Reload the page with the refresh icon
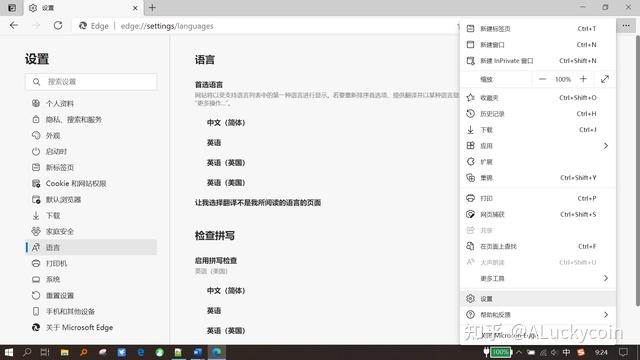Image resolution: width=640 pixels, height=360 pixels. (58, 25)
